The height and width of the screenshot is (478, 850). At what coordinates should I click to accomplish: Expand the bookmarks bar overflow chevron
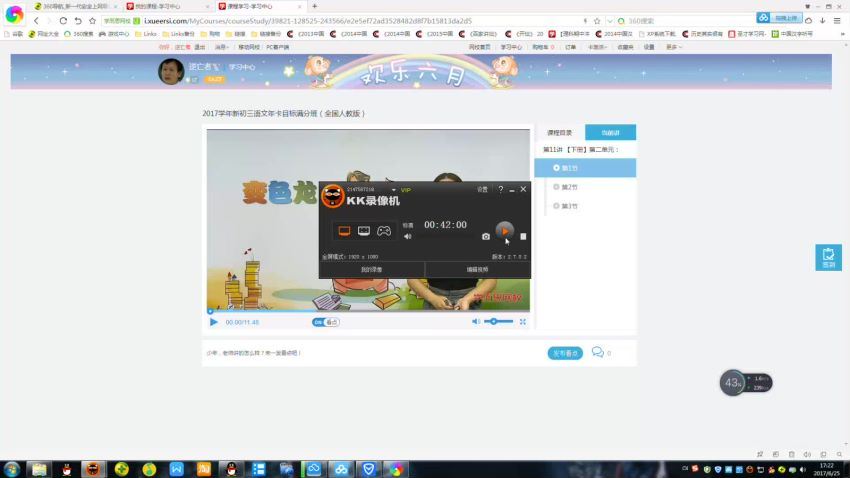(x=842, y=34)
